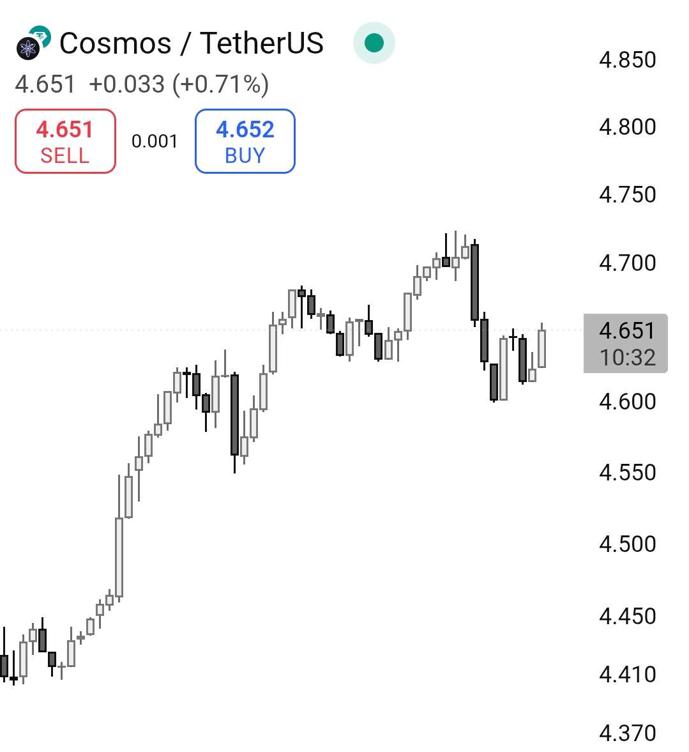The height and width of the screenshot is (752, 689).
Task: Select the gray current price label showing 10:32
Action: click(x=626, y=343)
